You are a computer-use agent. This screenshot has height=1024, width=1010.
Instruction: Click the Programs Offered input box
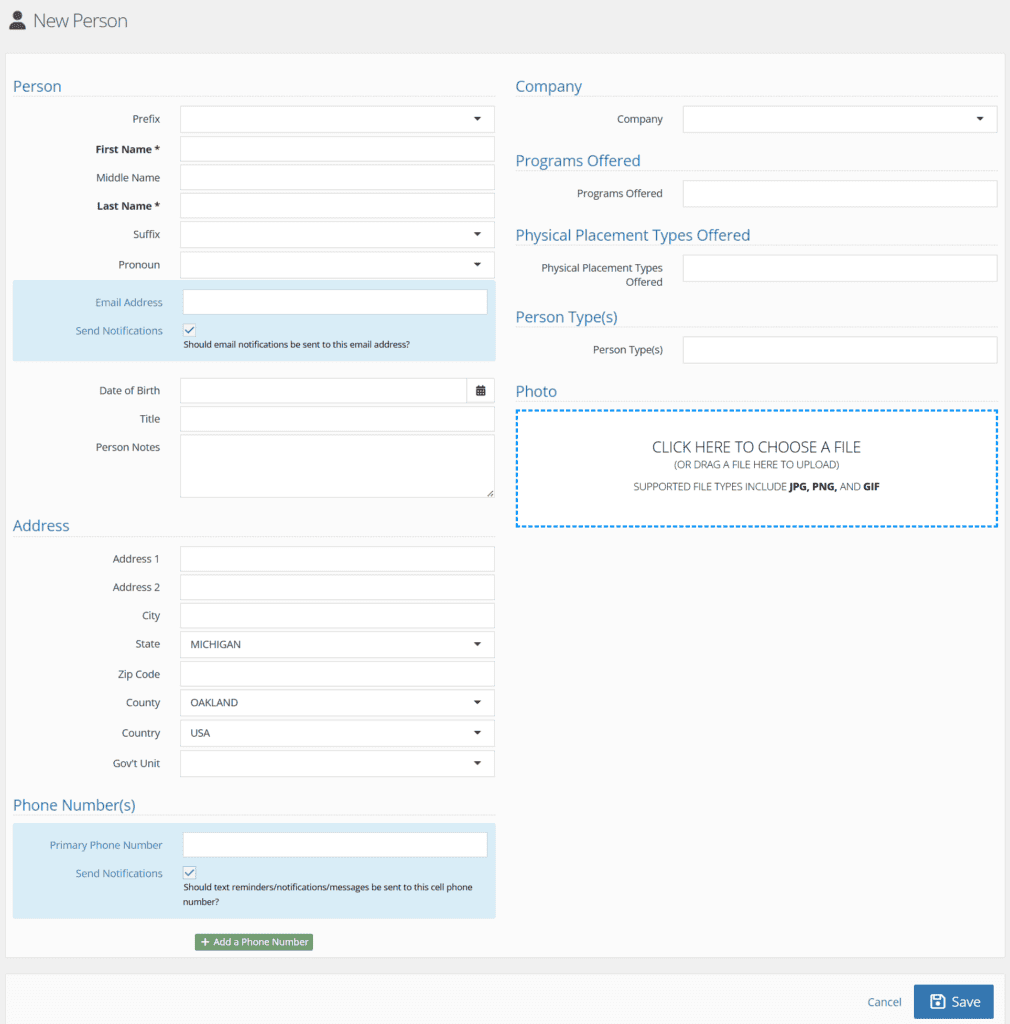pos(840,194)
